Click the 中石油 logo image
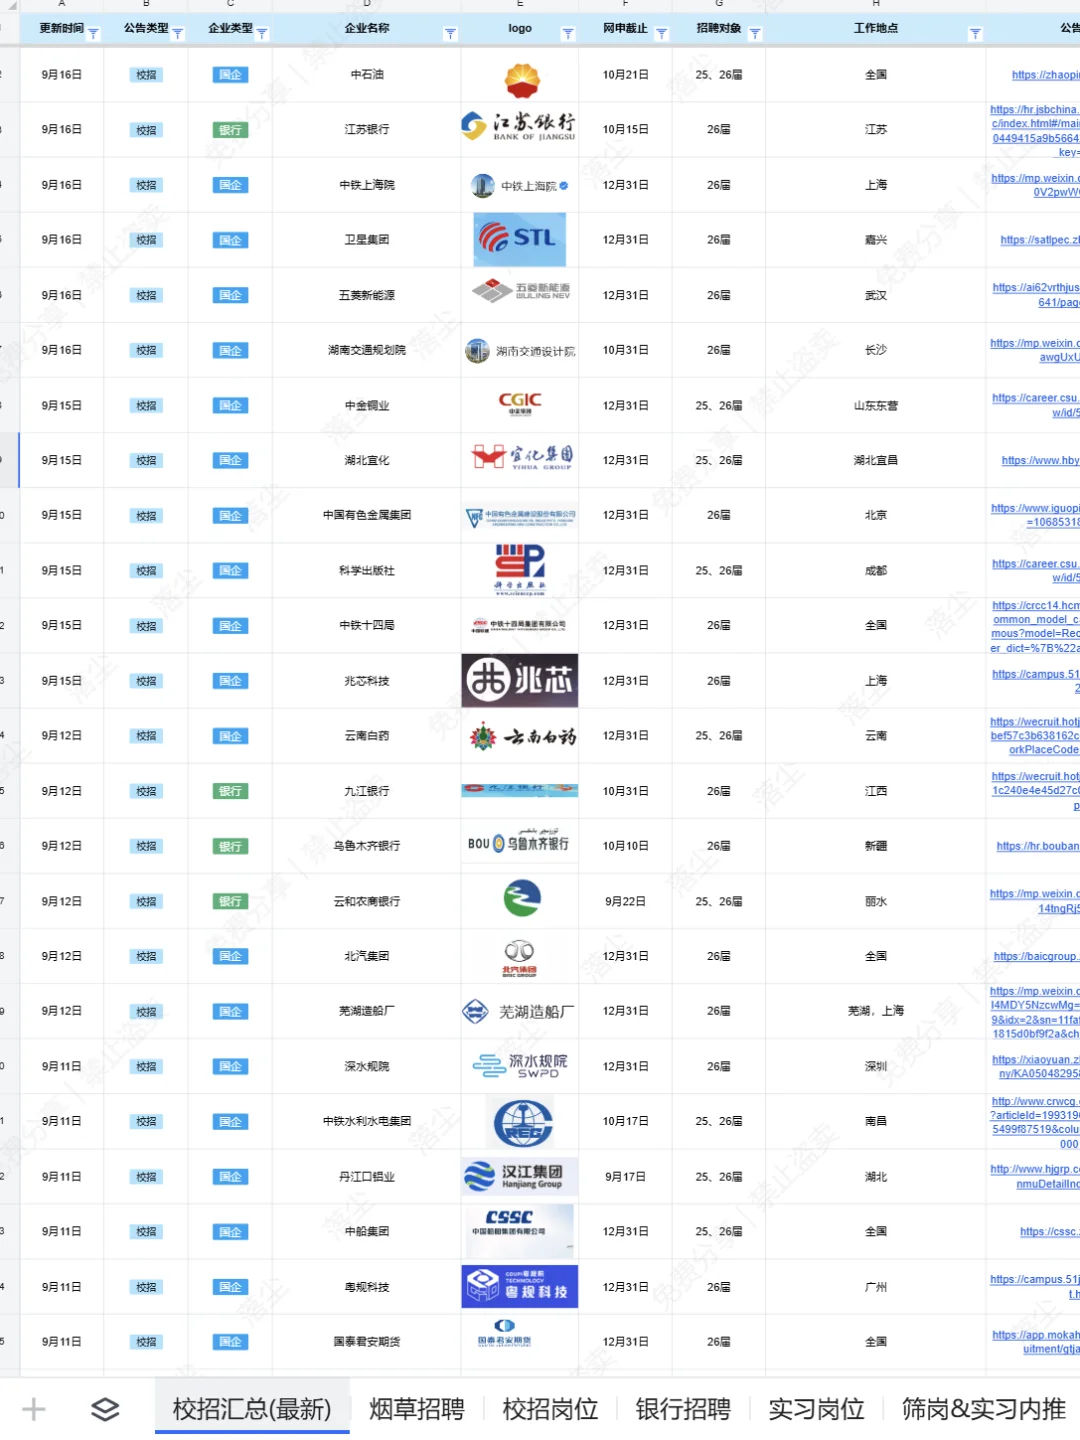Screen dimensions: 1080x1440 click(x=521, y=79)
